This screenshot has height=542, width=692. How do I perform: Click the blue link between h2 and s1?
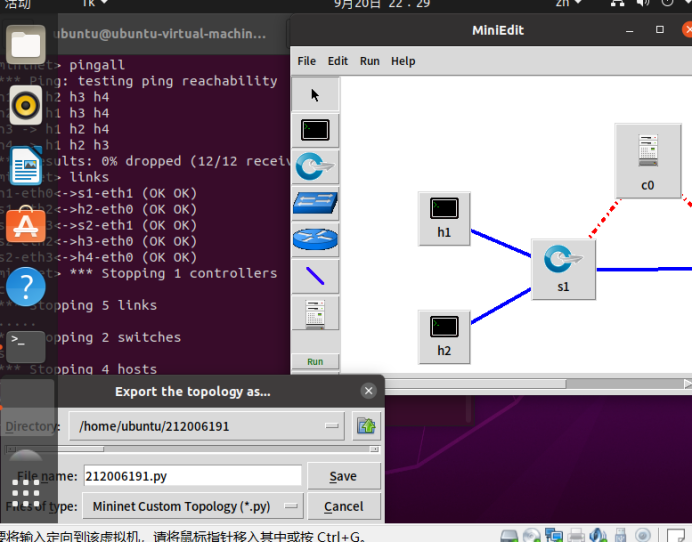click(501, 306)
